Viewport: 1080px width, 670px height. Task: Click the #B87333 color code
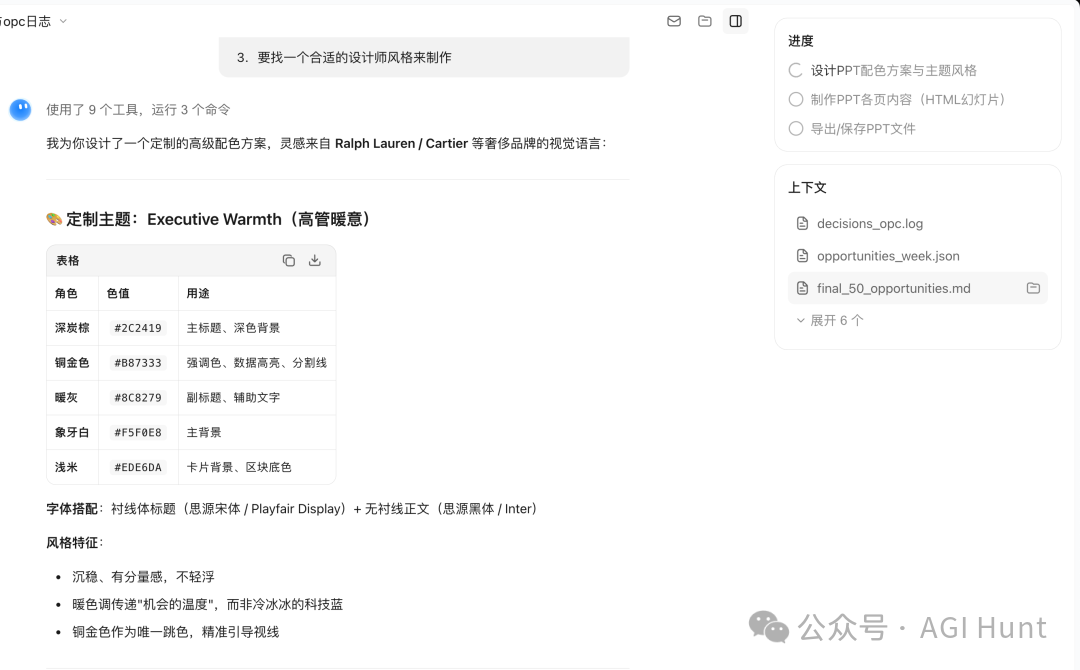138,363
